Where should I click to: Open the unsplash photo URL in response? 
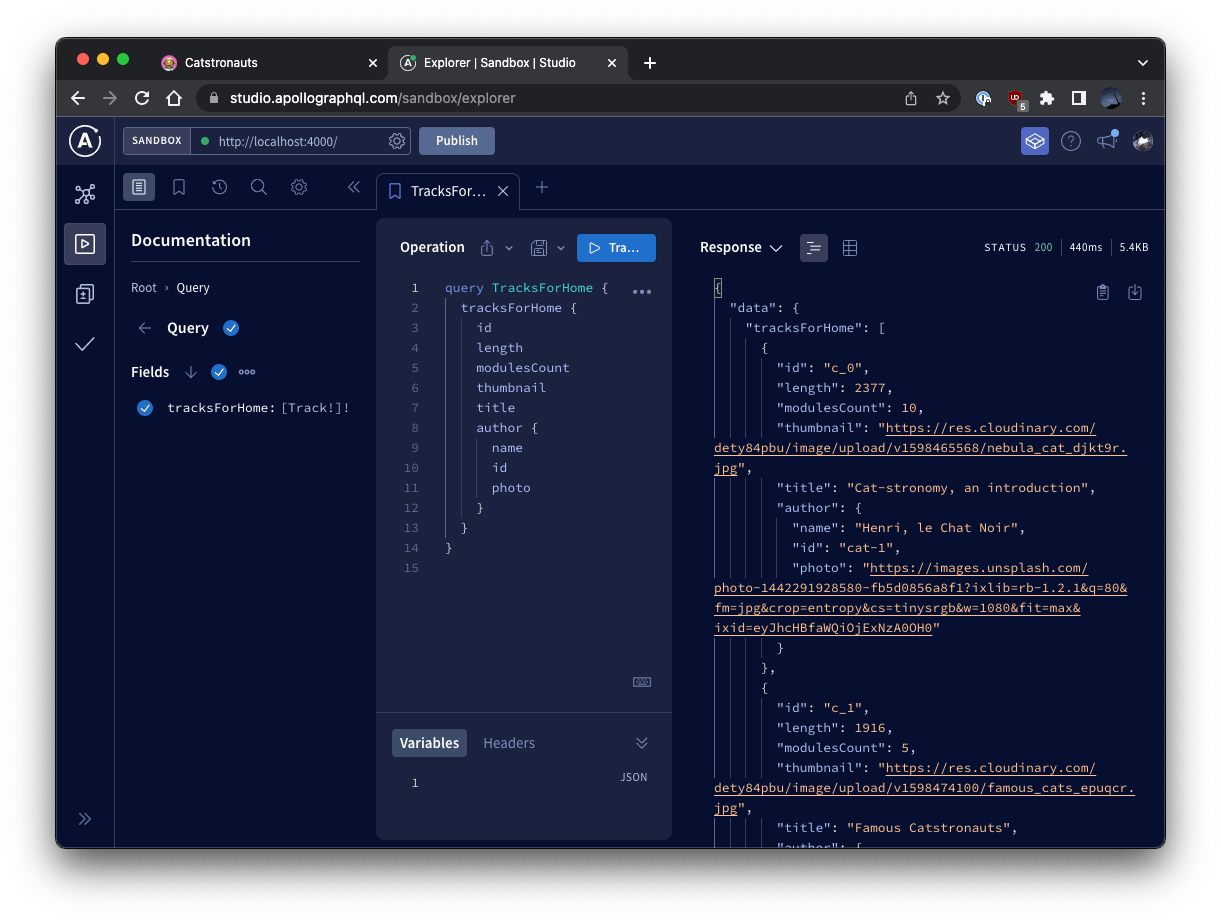[x=920, y=598]
